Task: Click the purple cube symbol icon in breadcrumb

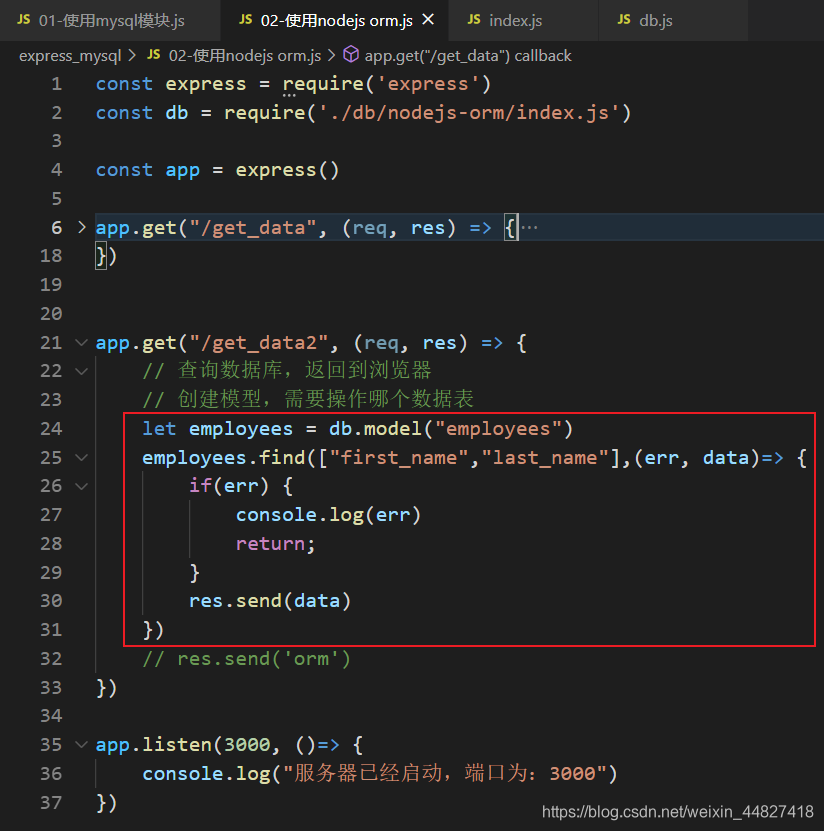Action: pos(351,55)
